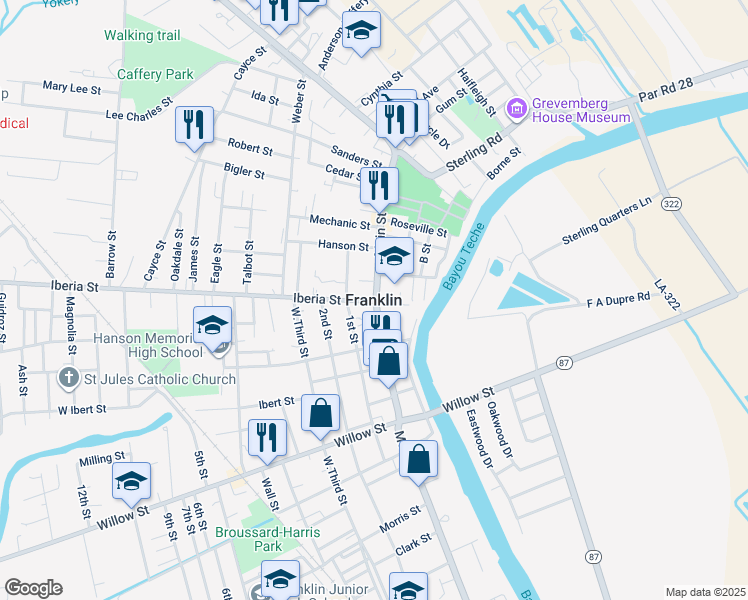Open the shopping marker below Franklin label
This screenshot has width=748, height=600.
point(389,363)
